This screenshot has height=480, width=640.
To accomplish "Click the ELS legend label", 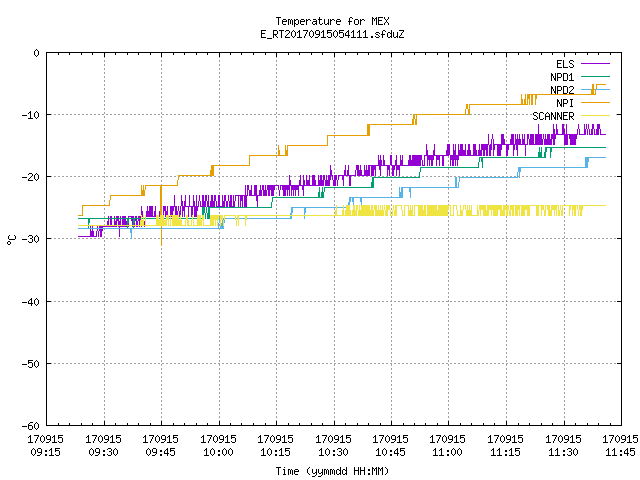I will (x=565, y=64).
